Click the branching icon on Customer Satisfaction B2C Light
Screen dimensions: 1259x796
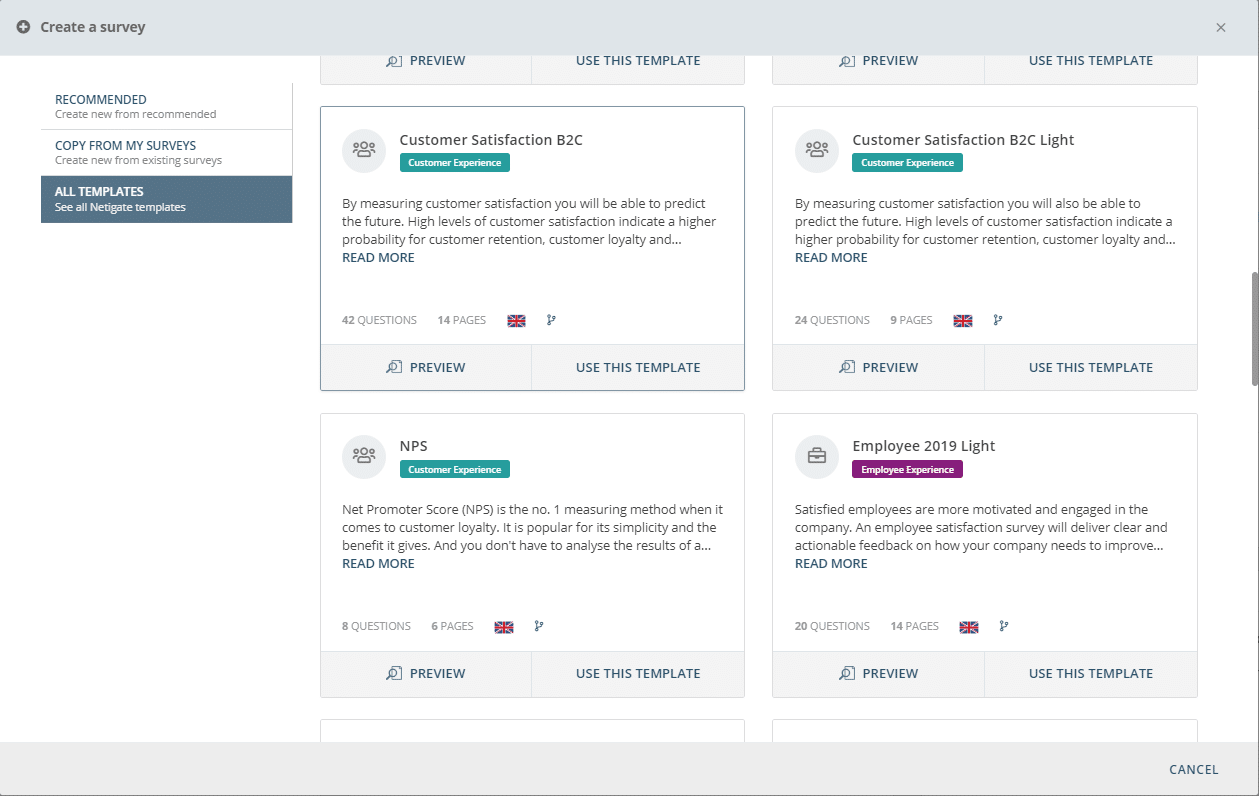[x=998, y=320]
